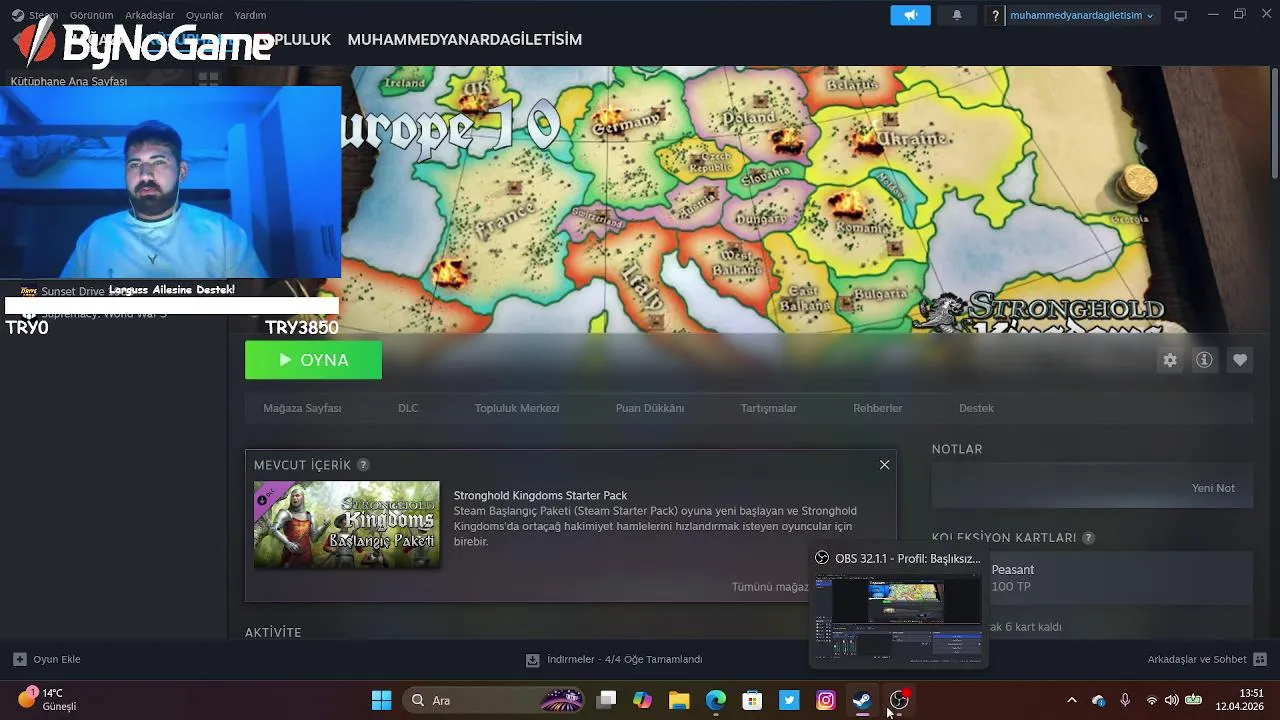
Task: Open File Explorer from taskbar
Action: coord(679,700)
